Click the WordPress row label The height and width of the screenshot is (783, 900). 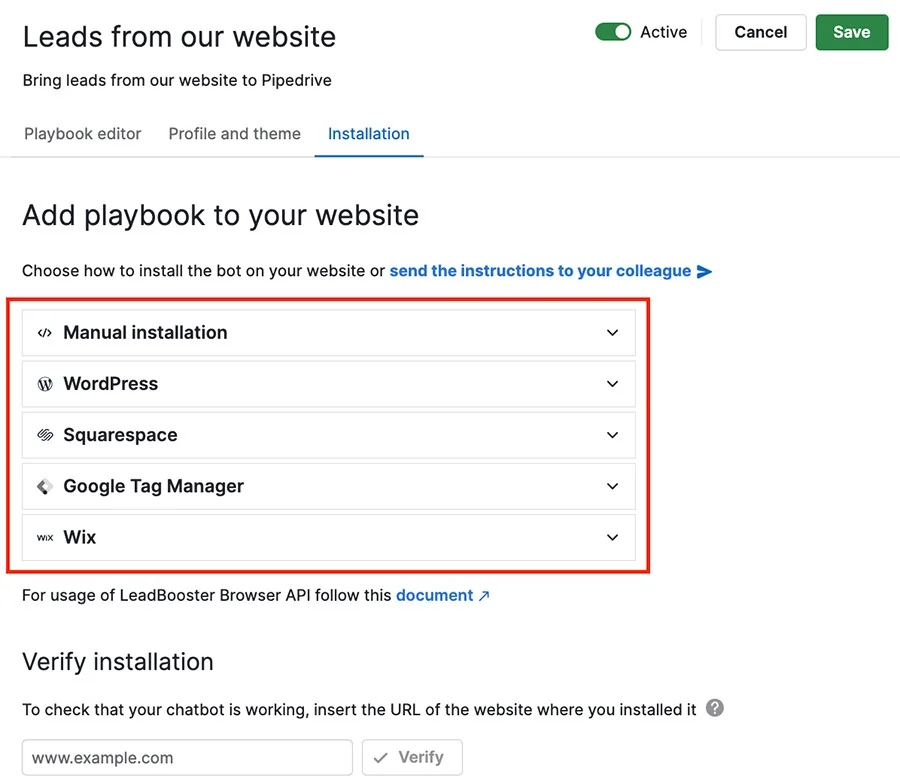[x=111, y=384]
